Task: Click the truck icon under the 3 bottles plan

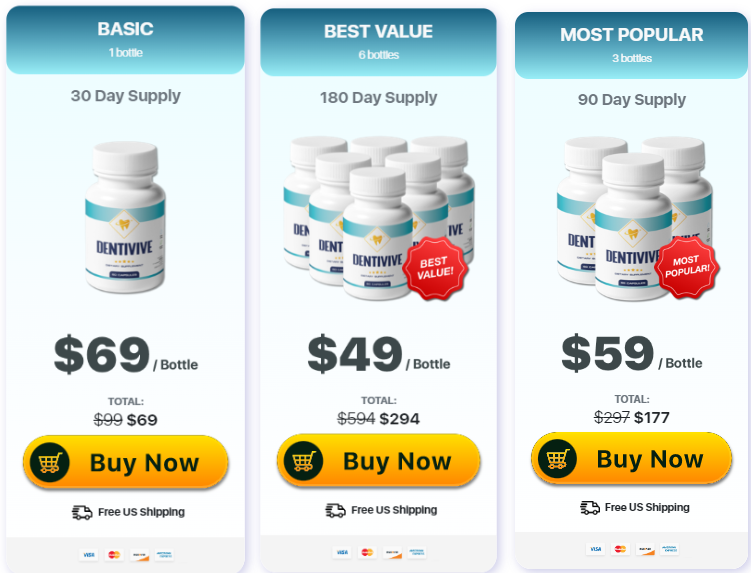Action: coord(590,507)
